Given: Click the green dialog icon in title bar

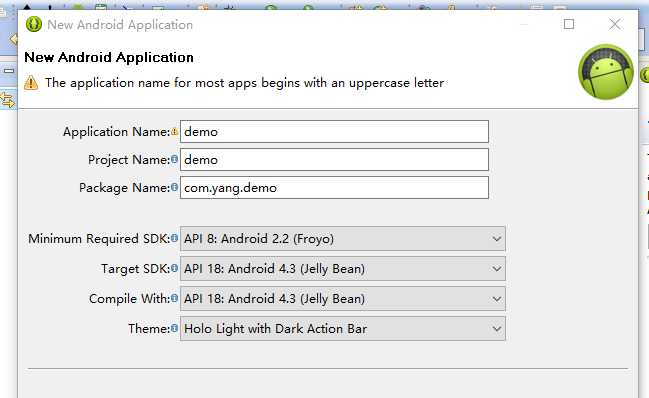Looking at the screenshot, I should [x=34, y=24].
